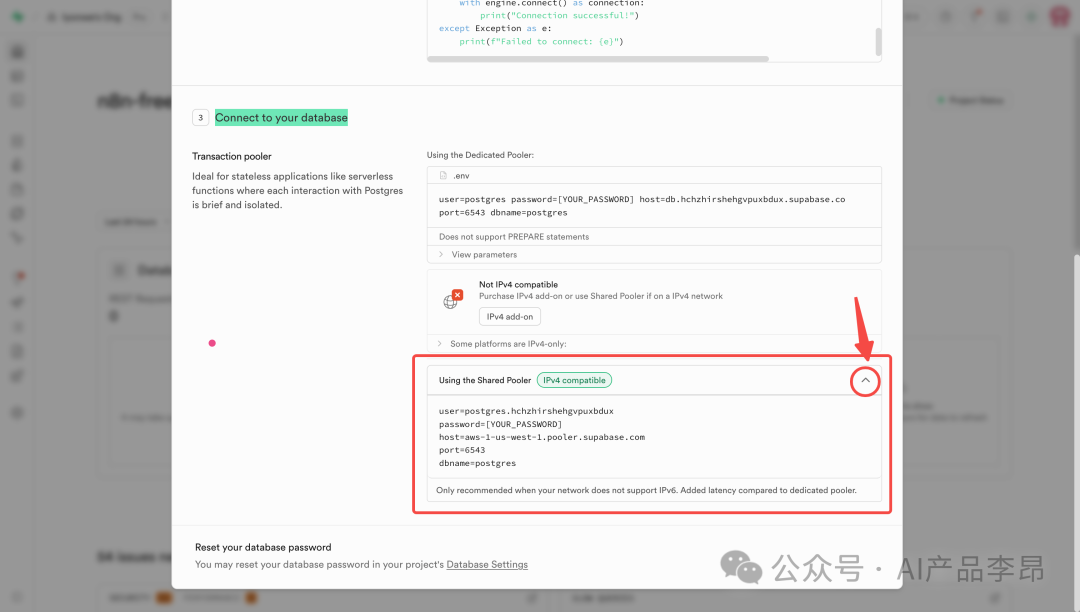Click the step 3 number badge
The image size is (1080, 612).
pyautogui.click(x=200, y=118)
